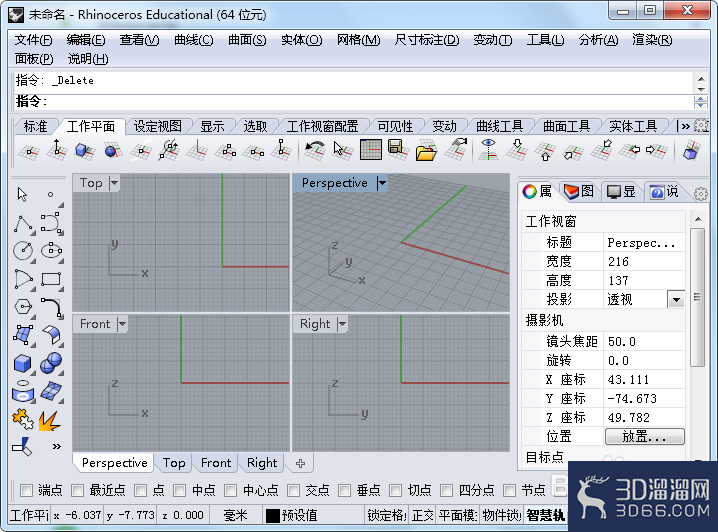
Task: Check the 节点 snap option
Action: pyautogui.click(x=509, y=490)
